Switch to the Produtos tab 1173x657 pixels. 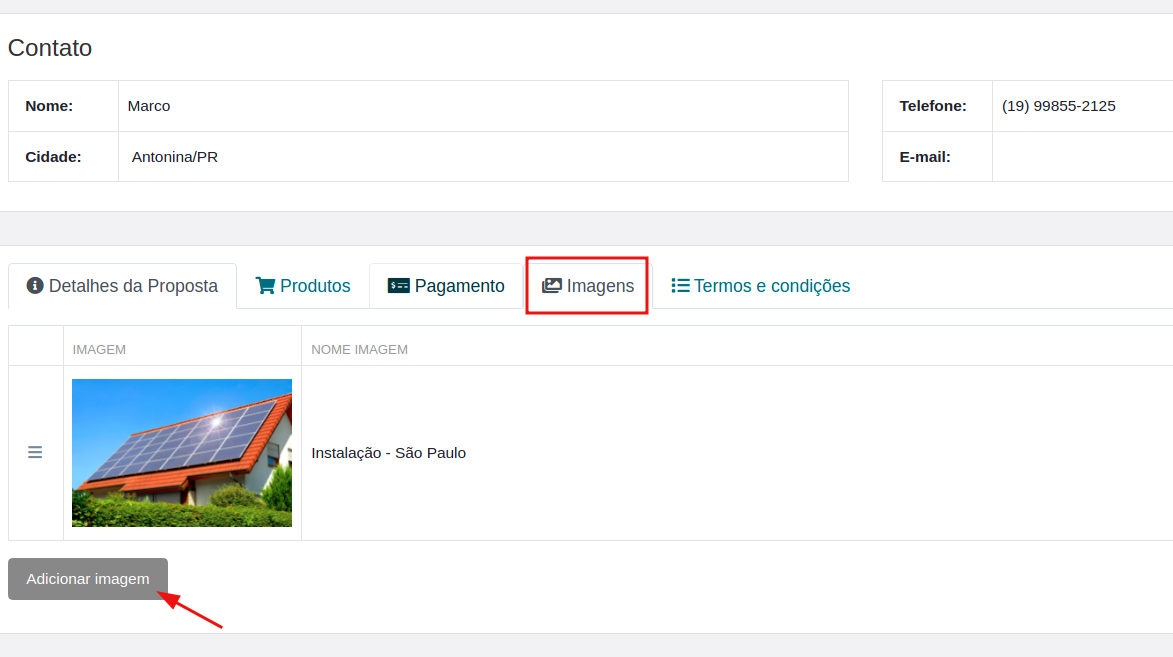(303, 286)
